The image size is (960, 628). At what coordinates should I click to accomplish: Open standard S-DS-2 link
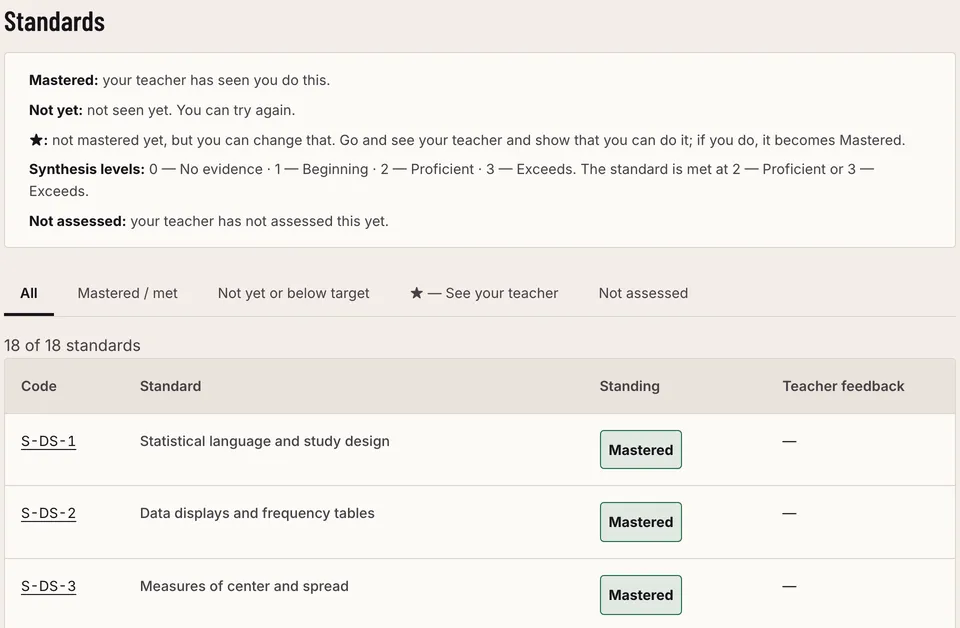click(x=48, y=514)
